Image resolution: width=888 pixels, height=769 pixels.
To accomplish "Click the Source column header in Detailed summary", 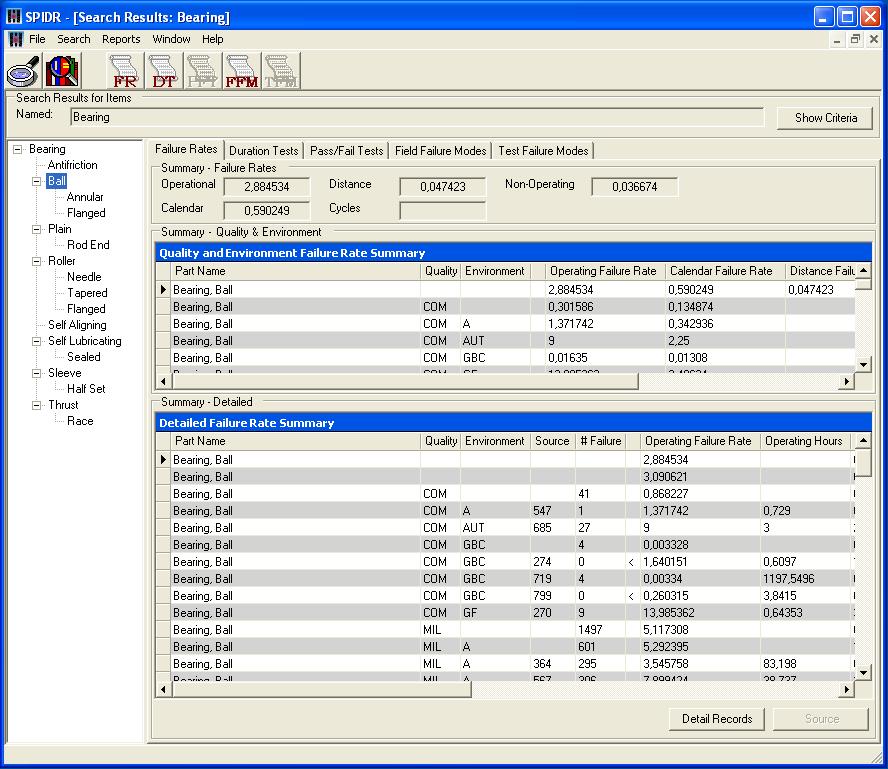I will coord(552,441).
